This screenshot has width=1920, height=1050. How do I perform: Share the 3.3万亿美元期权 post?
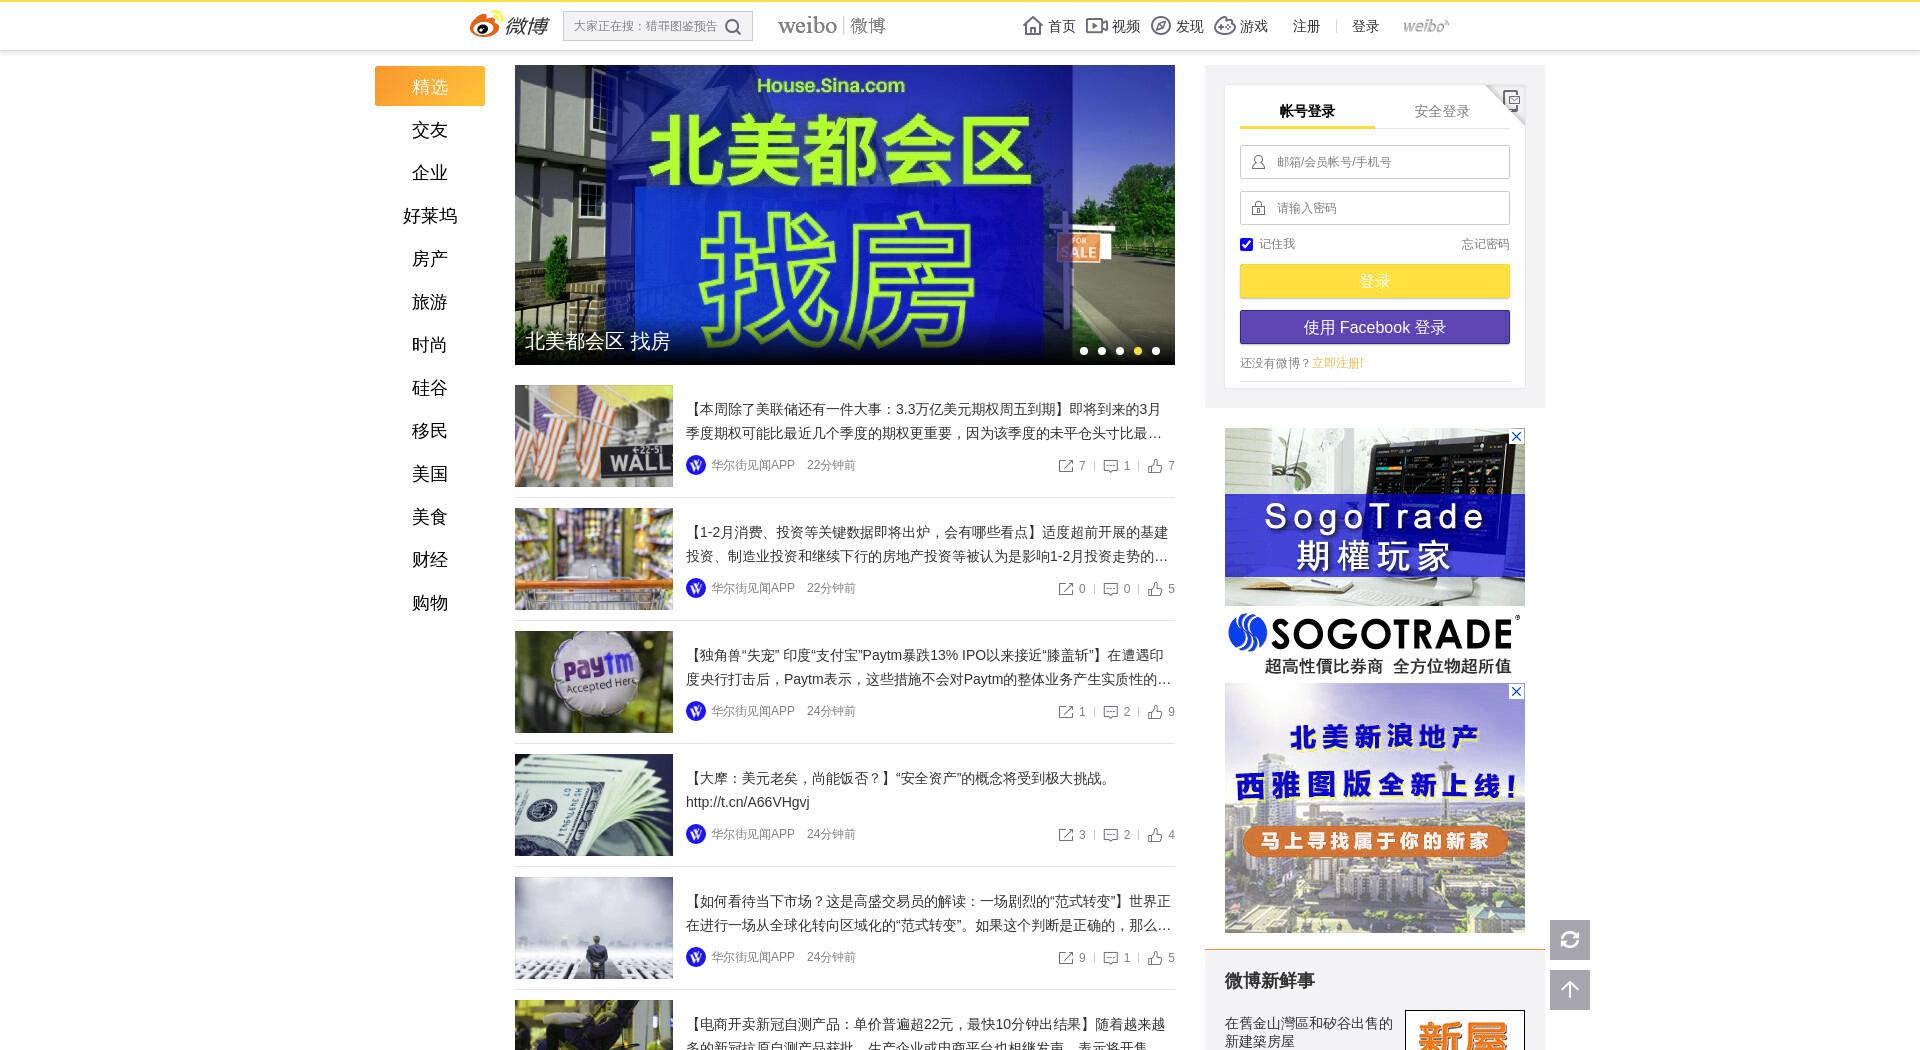1072,466
